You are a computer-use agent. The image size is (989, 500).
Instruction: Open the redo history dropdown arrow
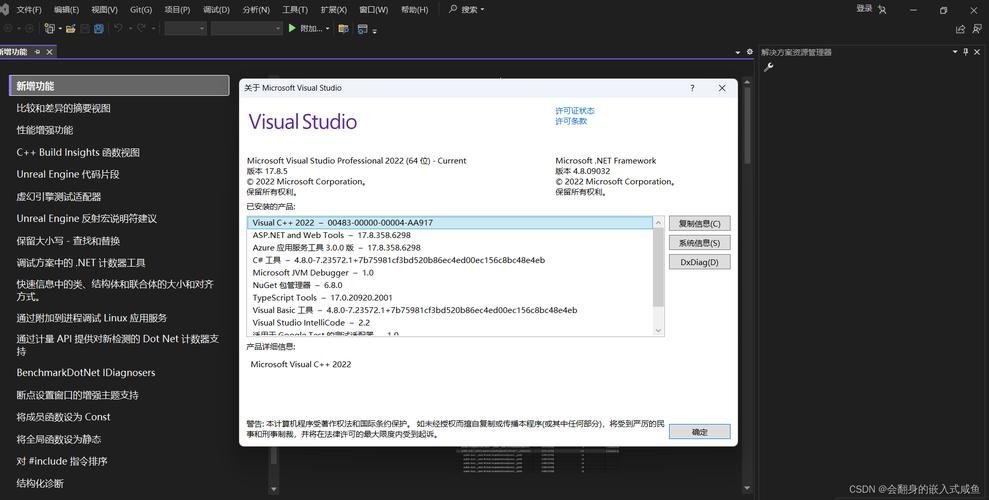(x=153, y=29)
